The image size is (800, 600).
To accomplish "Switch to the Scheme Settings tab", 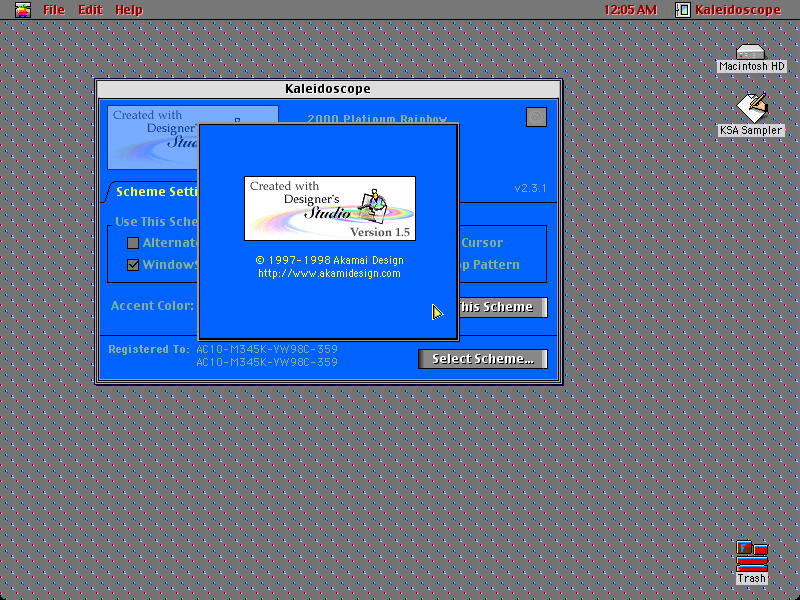I will pyautogui.click(x=153, y=192).
